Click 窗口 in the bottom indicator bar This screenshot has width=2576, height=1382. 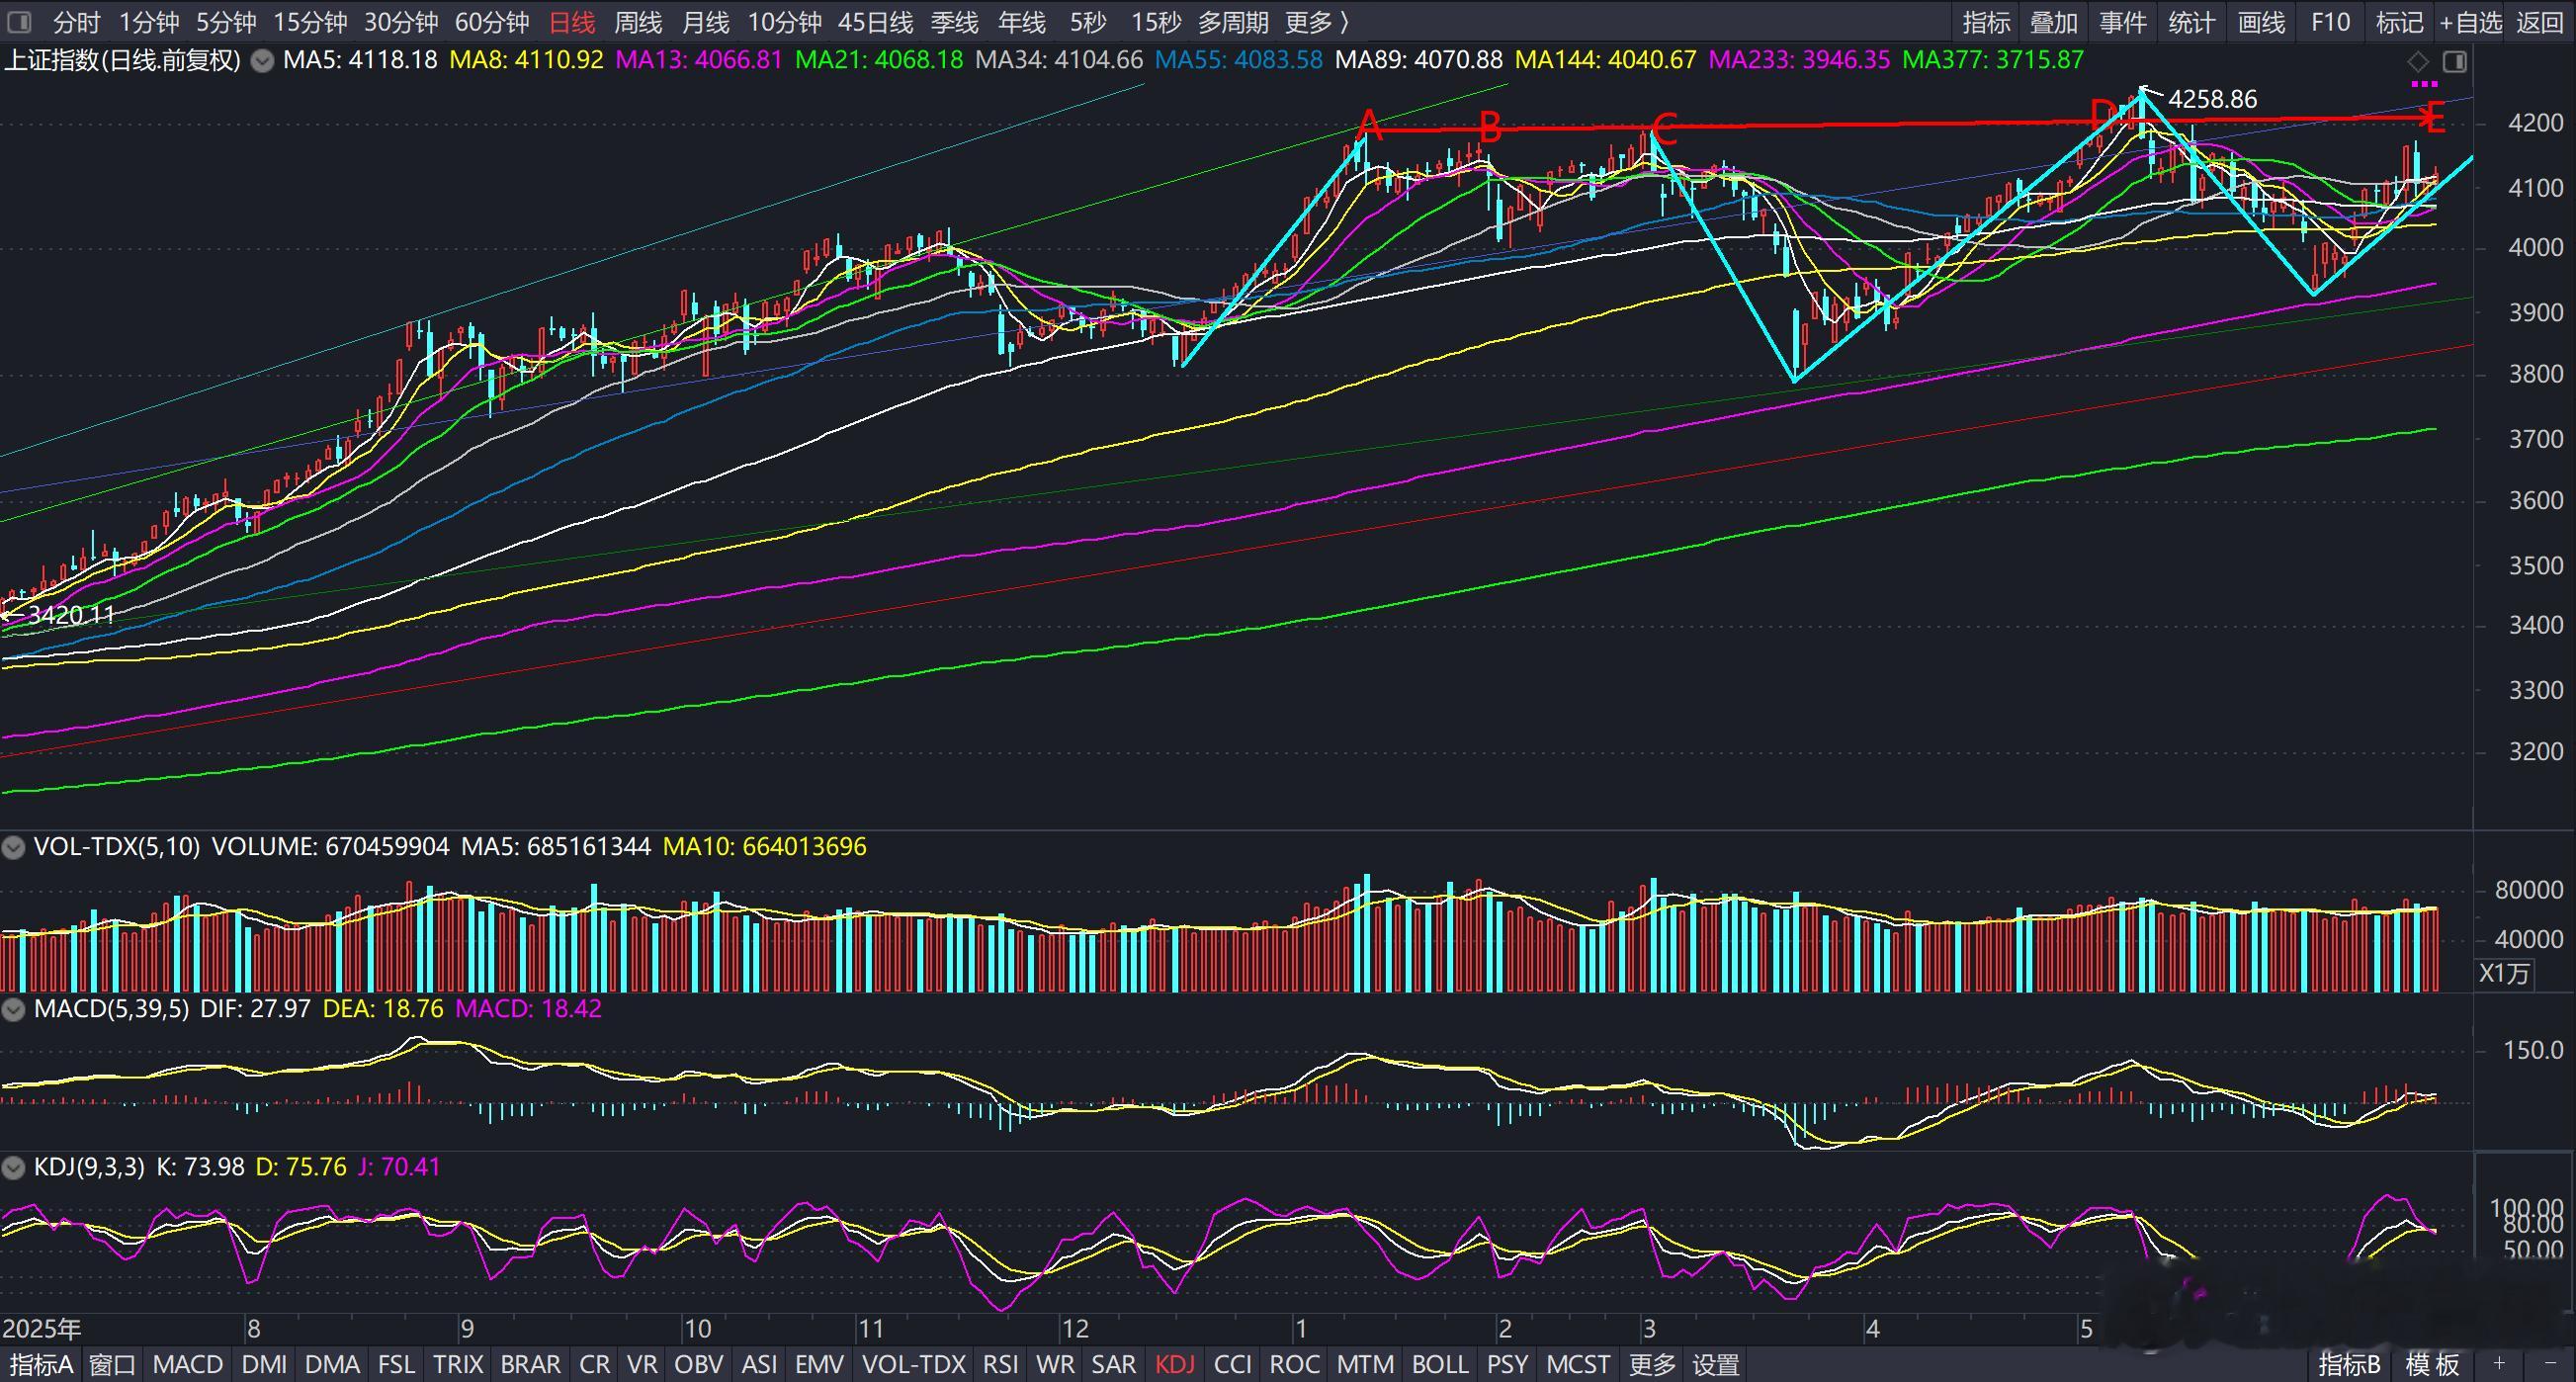pyautogui.click(x=112, y=1364)
